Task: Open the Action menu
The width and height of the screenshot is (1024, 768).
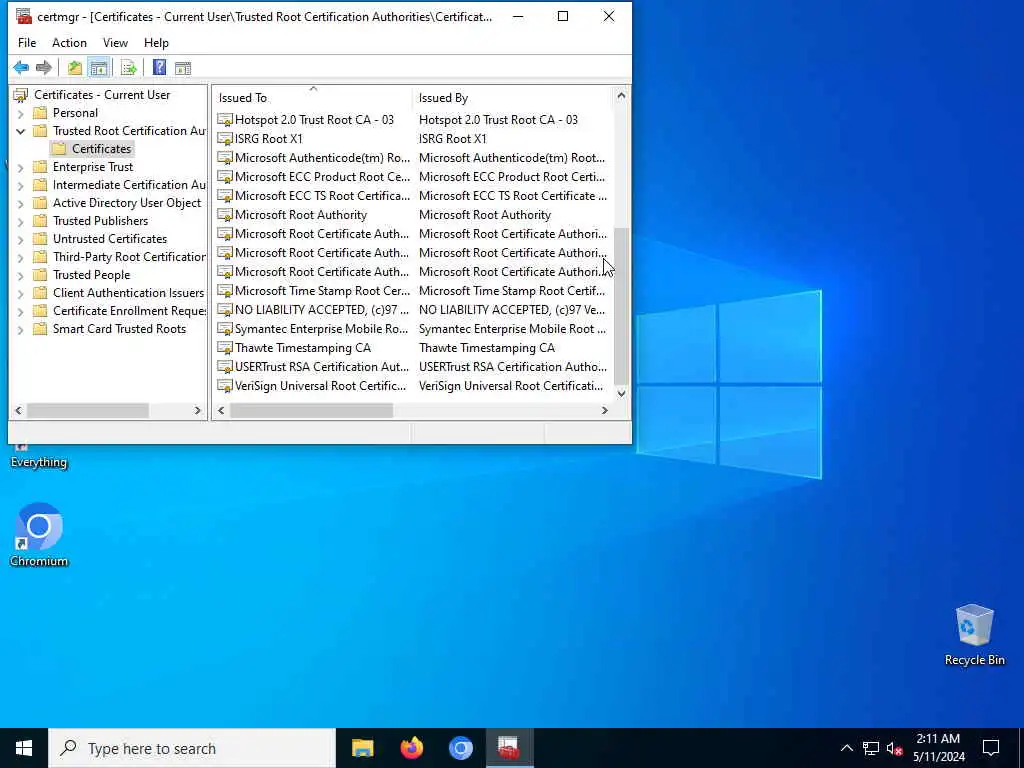Action: pos(69,42)
